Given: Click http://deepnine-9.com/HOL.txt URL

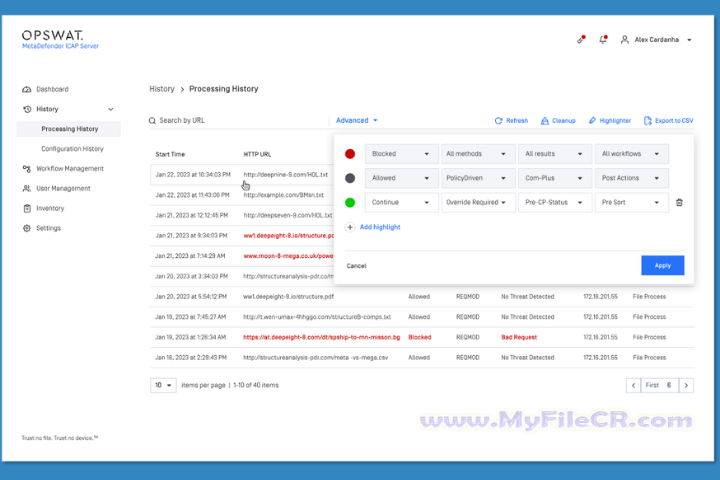Looking at the screenshot, I should pos(286,175).
